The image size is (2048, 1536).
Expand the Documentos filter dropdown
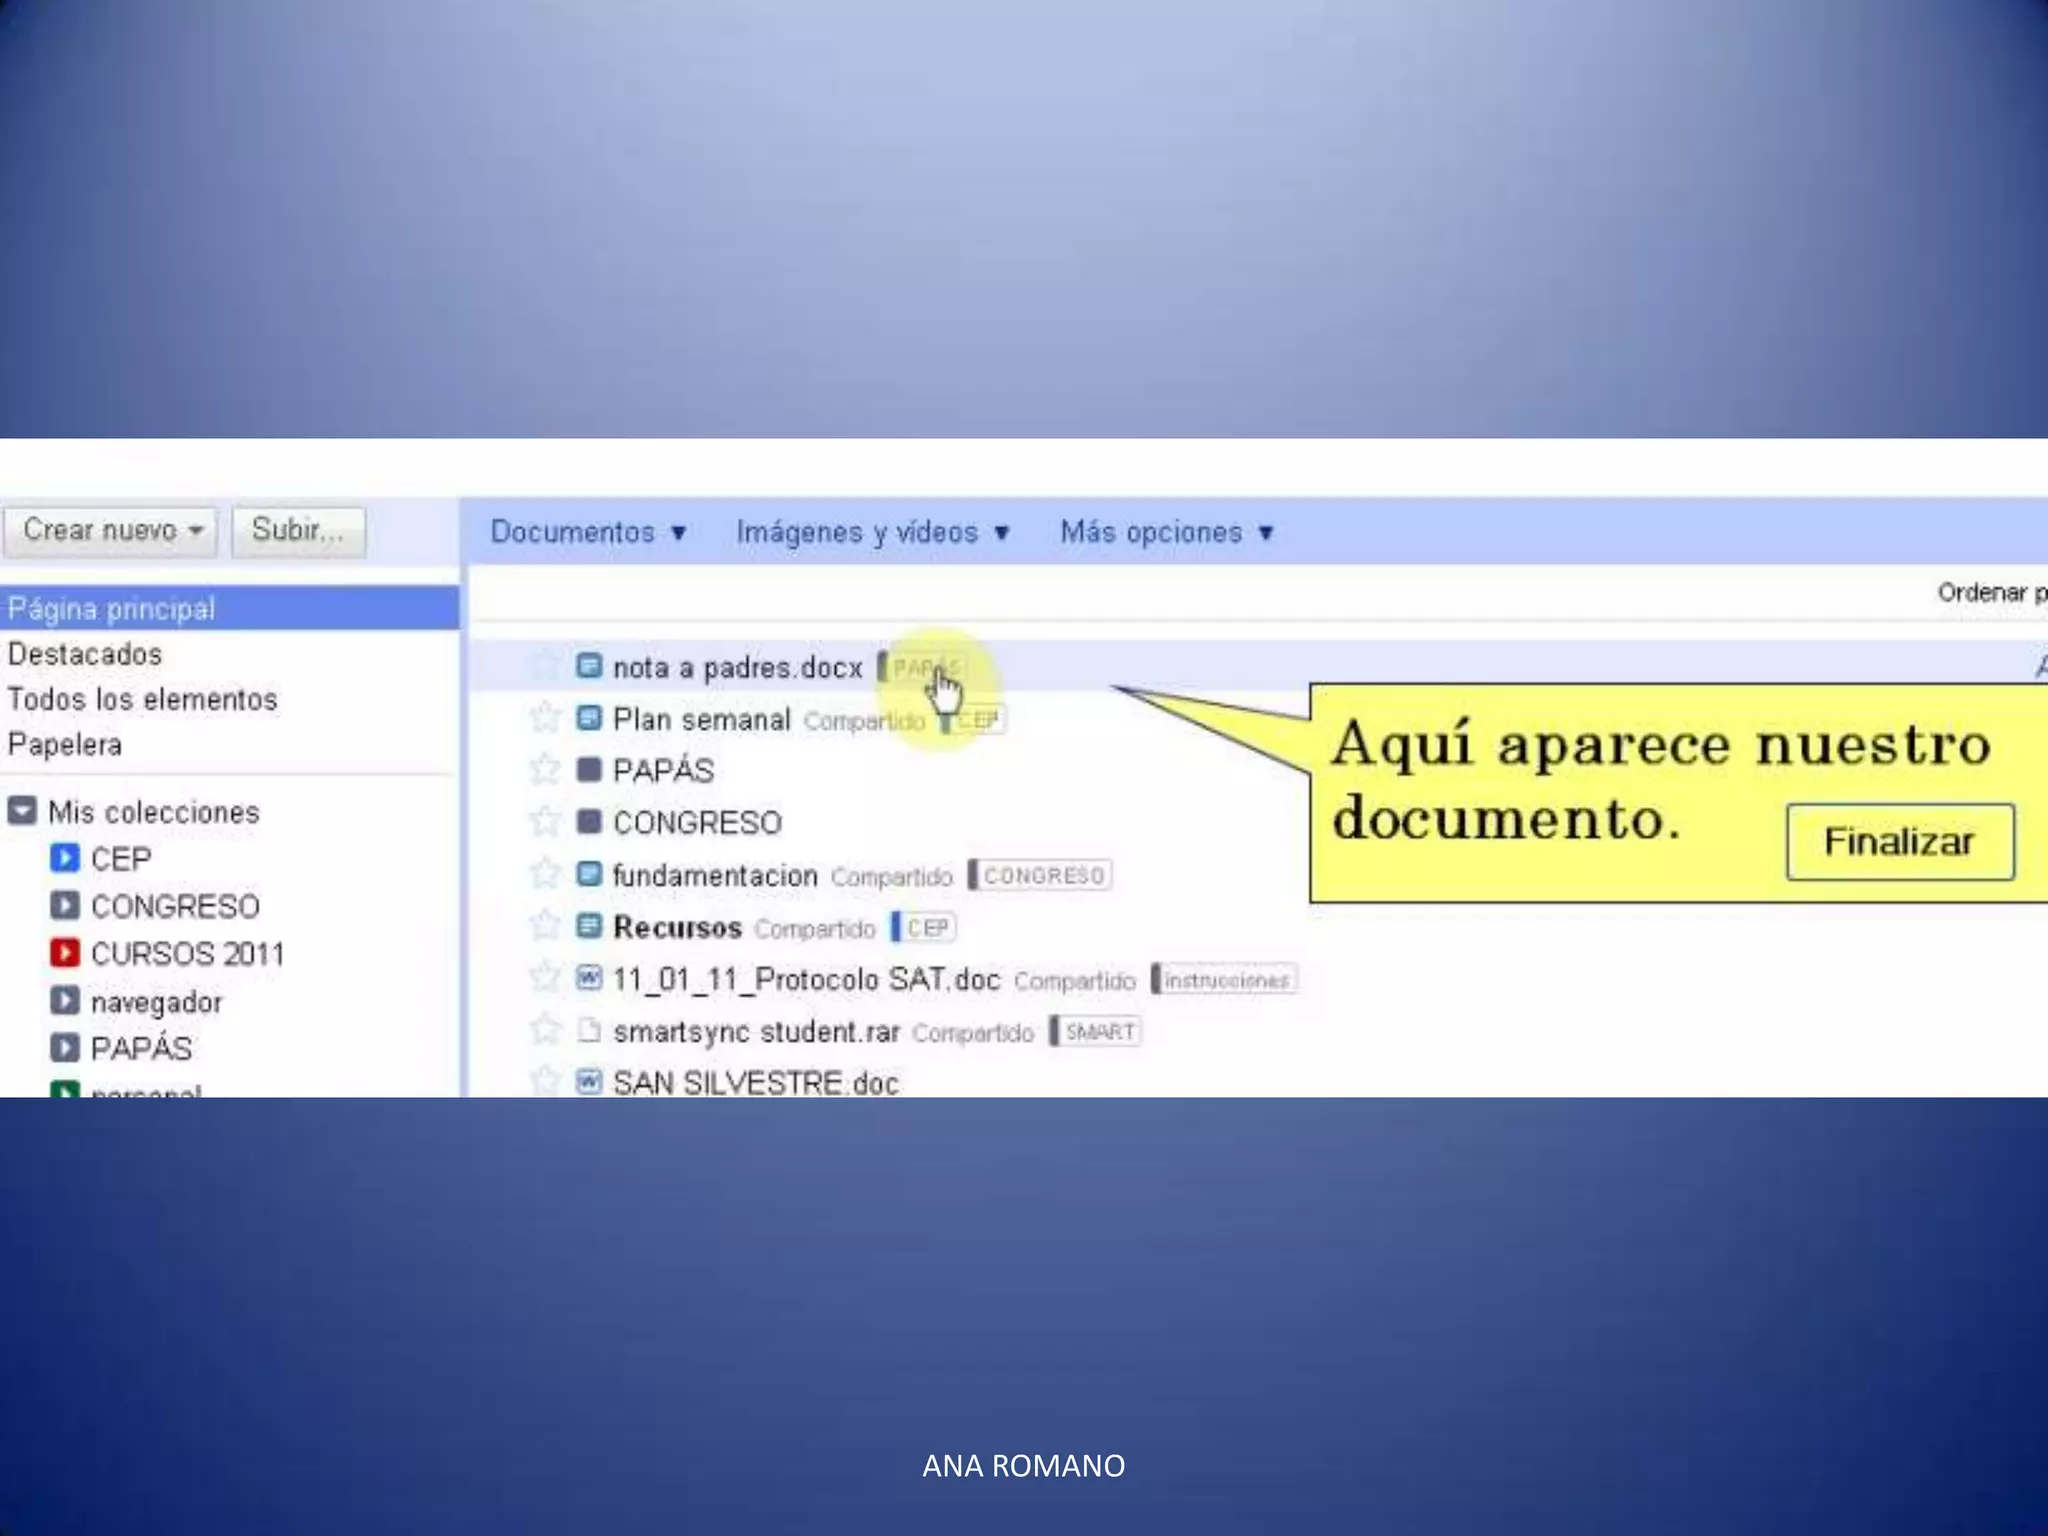click(x=588, y=532)
